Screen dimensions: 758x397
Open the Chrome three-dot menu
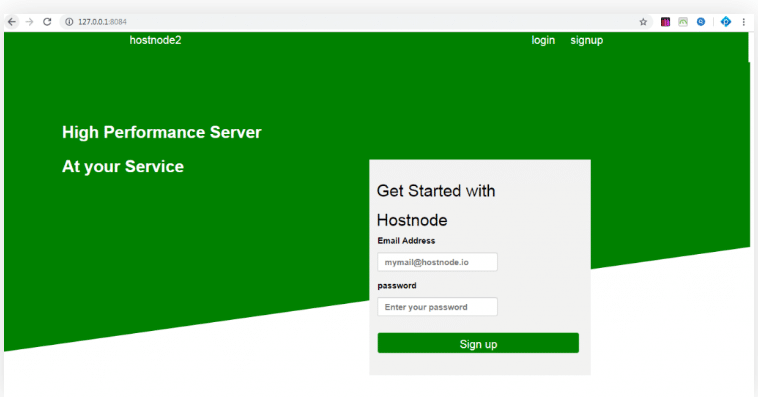click(x=743, y=22)
